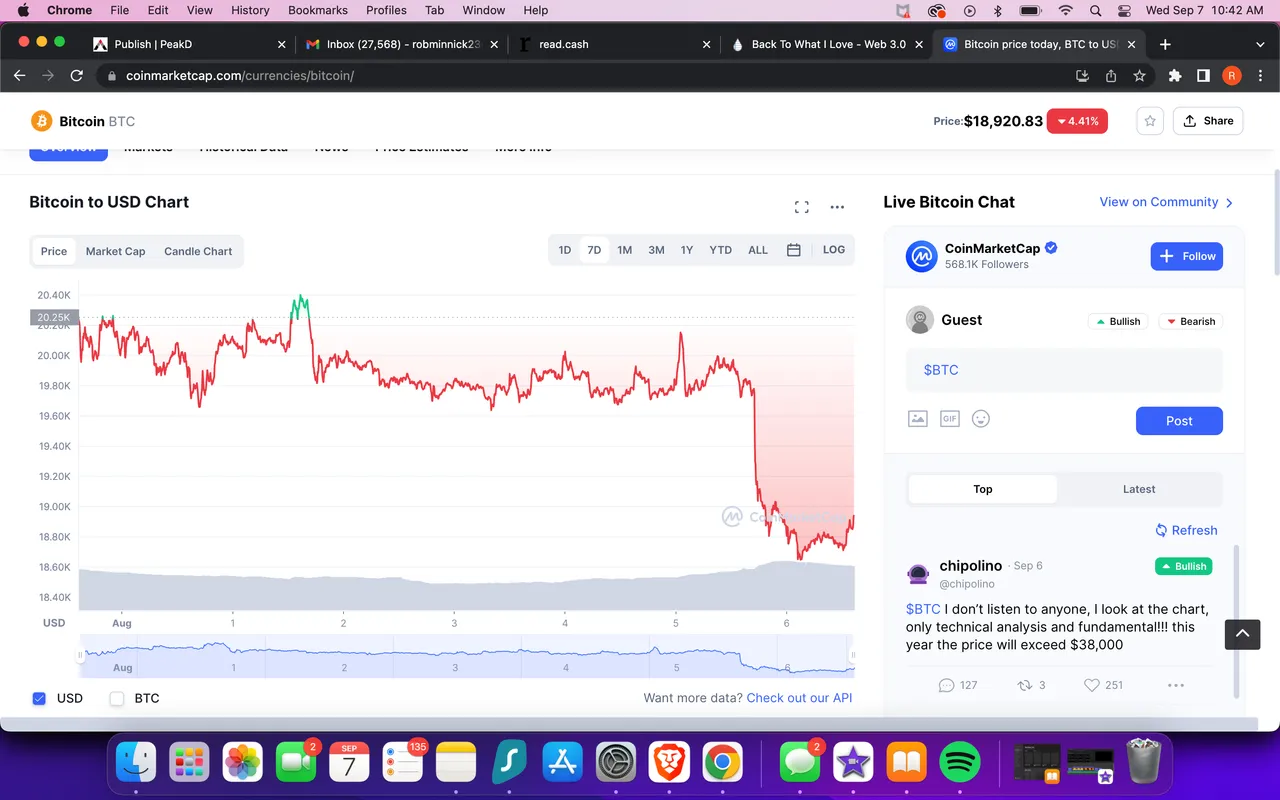Screen dimensions: 1280x800
Task: Open comments on chipolino's post
Action: [957, 685]
